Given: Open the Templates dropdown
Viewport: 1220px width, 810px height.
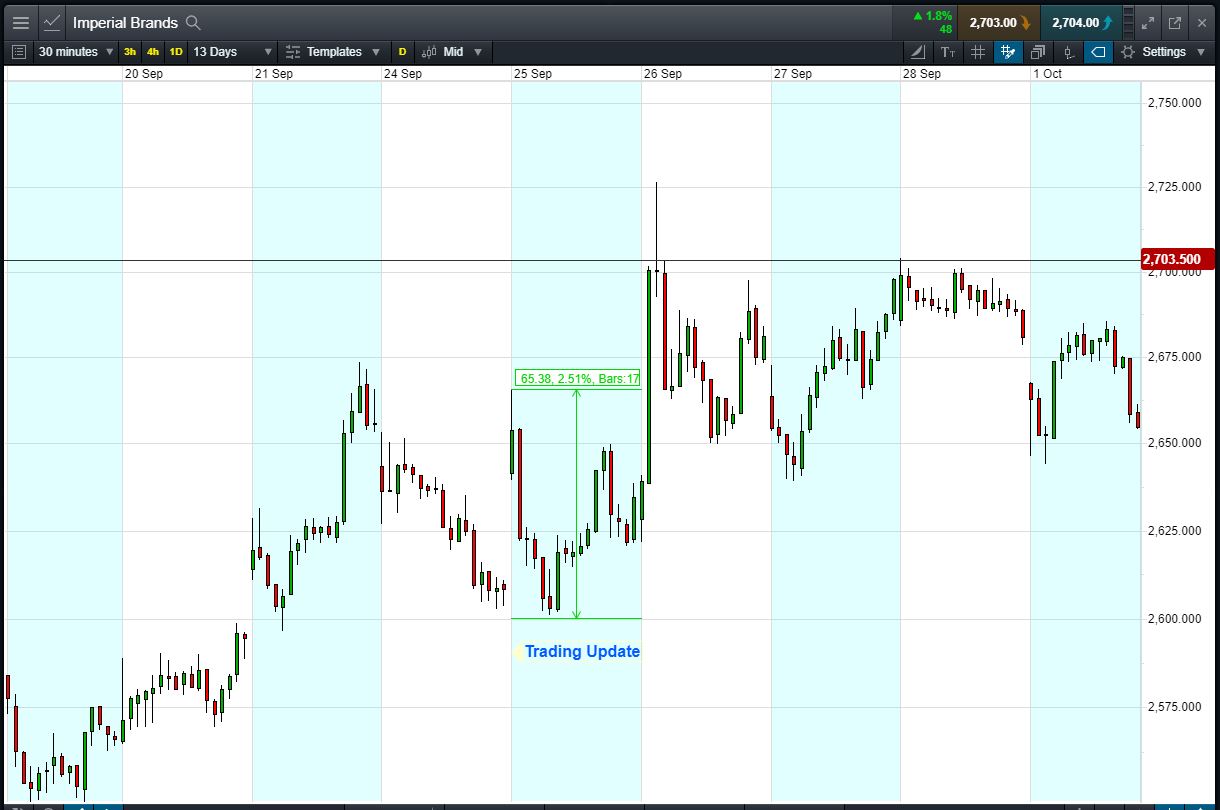Looking at the screenshot, I should 333,52.
